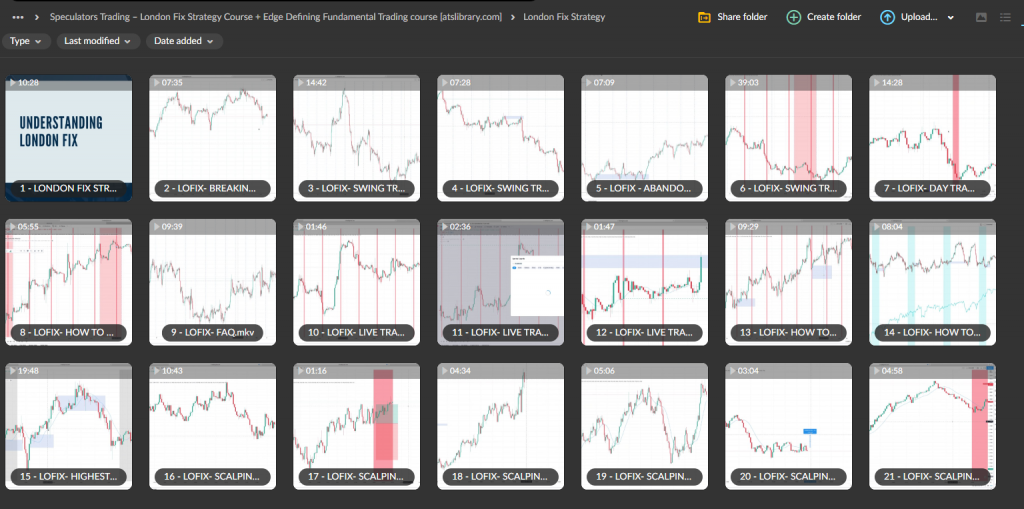Viewport: 1024px width, 509px height.
Task: Open video 10 - LOFIX- LIVE TRA thumbnail
Action: 357,282
